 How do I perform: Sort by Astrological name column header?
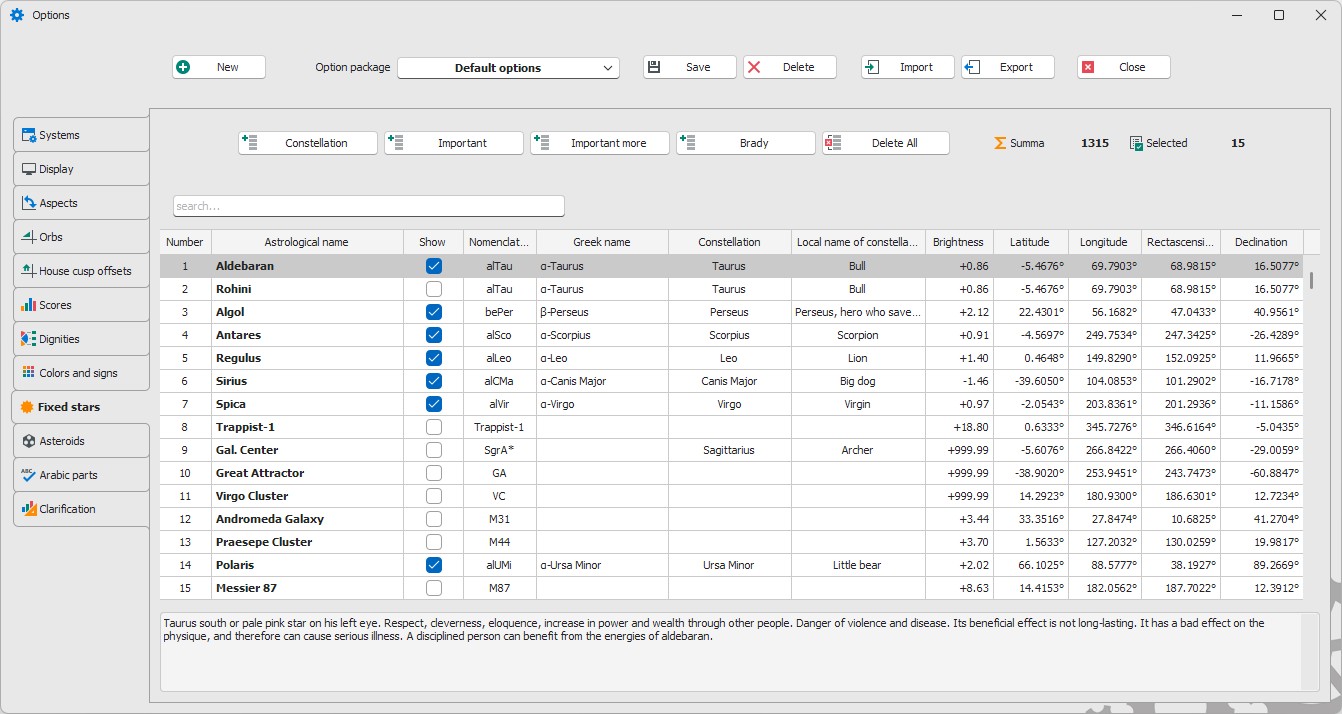coord(307,242)
